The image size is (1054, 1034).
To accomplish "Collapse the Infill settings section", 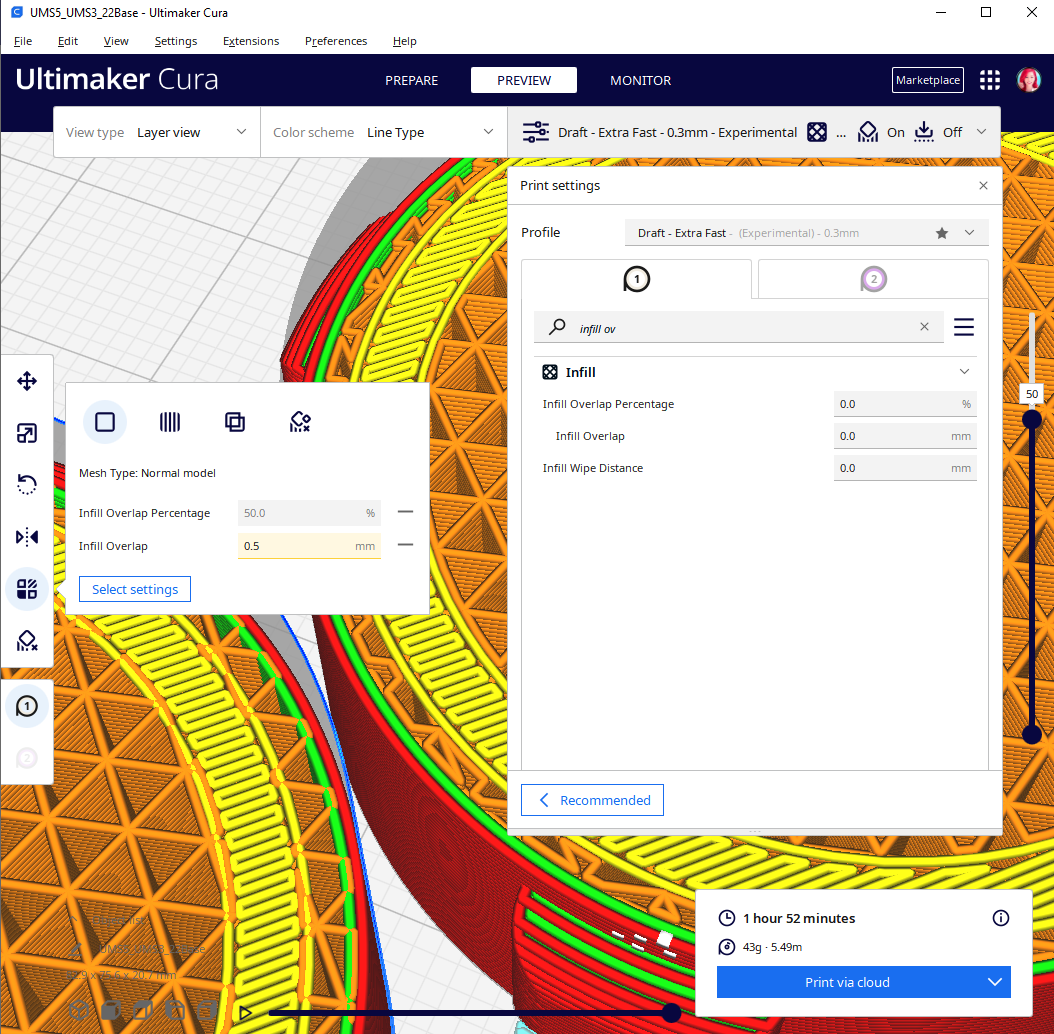I will (964, 370).
